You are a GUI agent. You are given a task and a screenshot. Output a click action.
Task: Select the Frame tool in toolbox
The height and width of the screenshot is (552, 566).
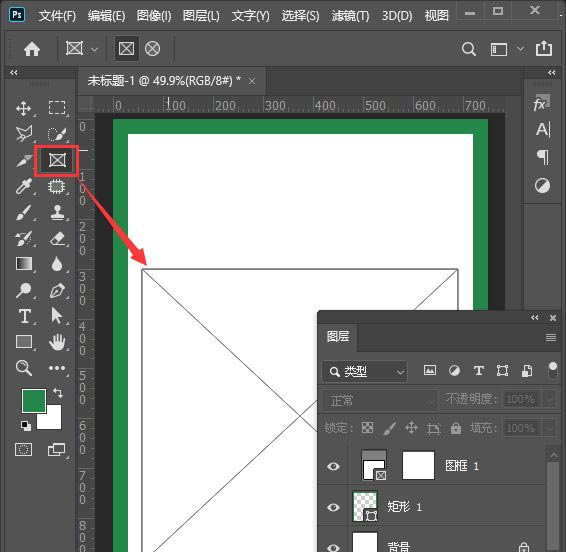[57, 160]
